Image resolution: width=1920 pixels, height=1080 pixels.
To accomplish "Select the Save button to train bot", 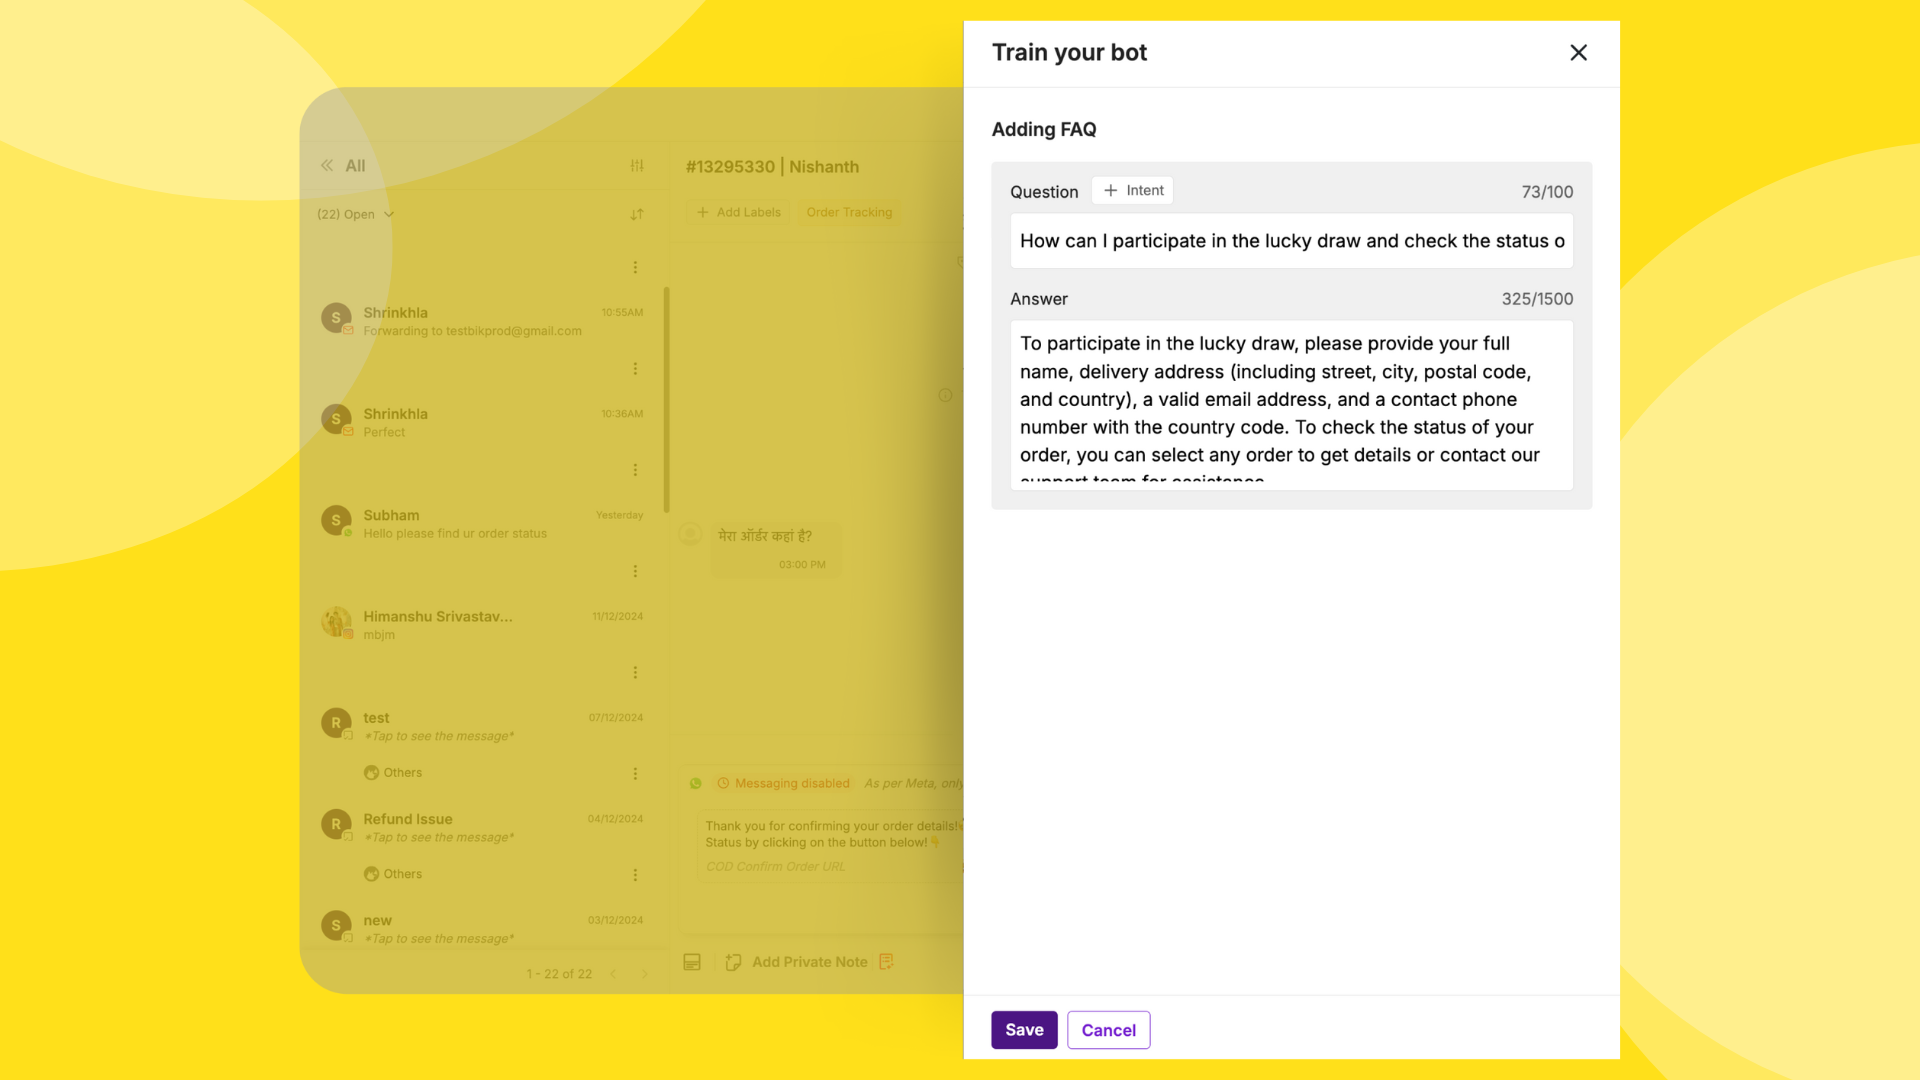I will coord(1023,1029).
